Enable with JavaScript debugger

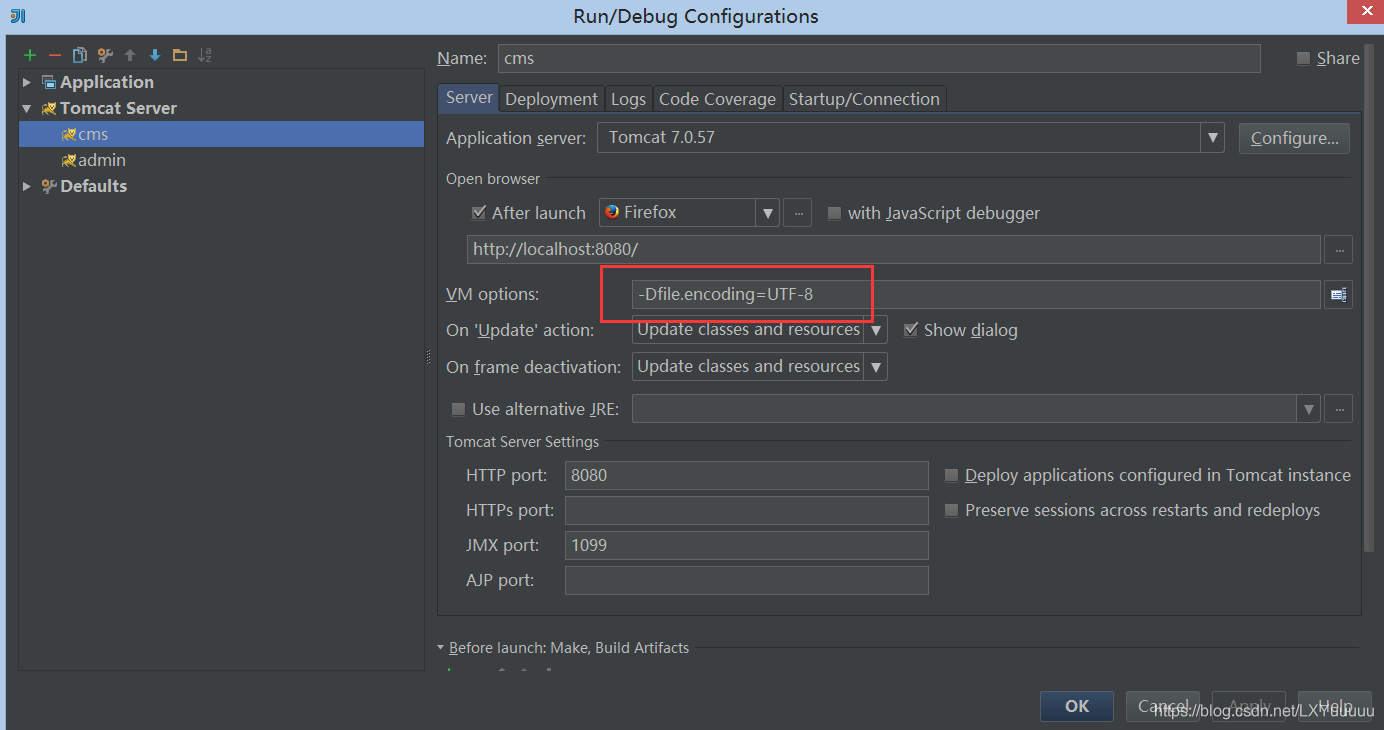point(834,213)
